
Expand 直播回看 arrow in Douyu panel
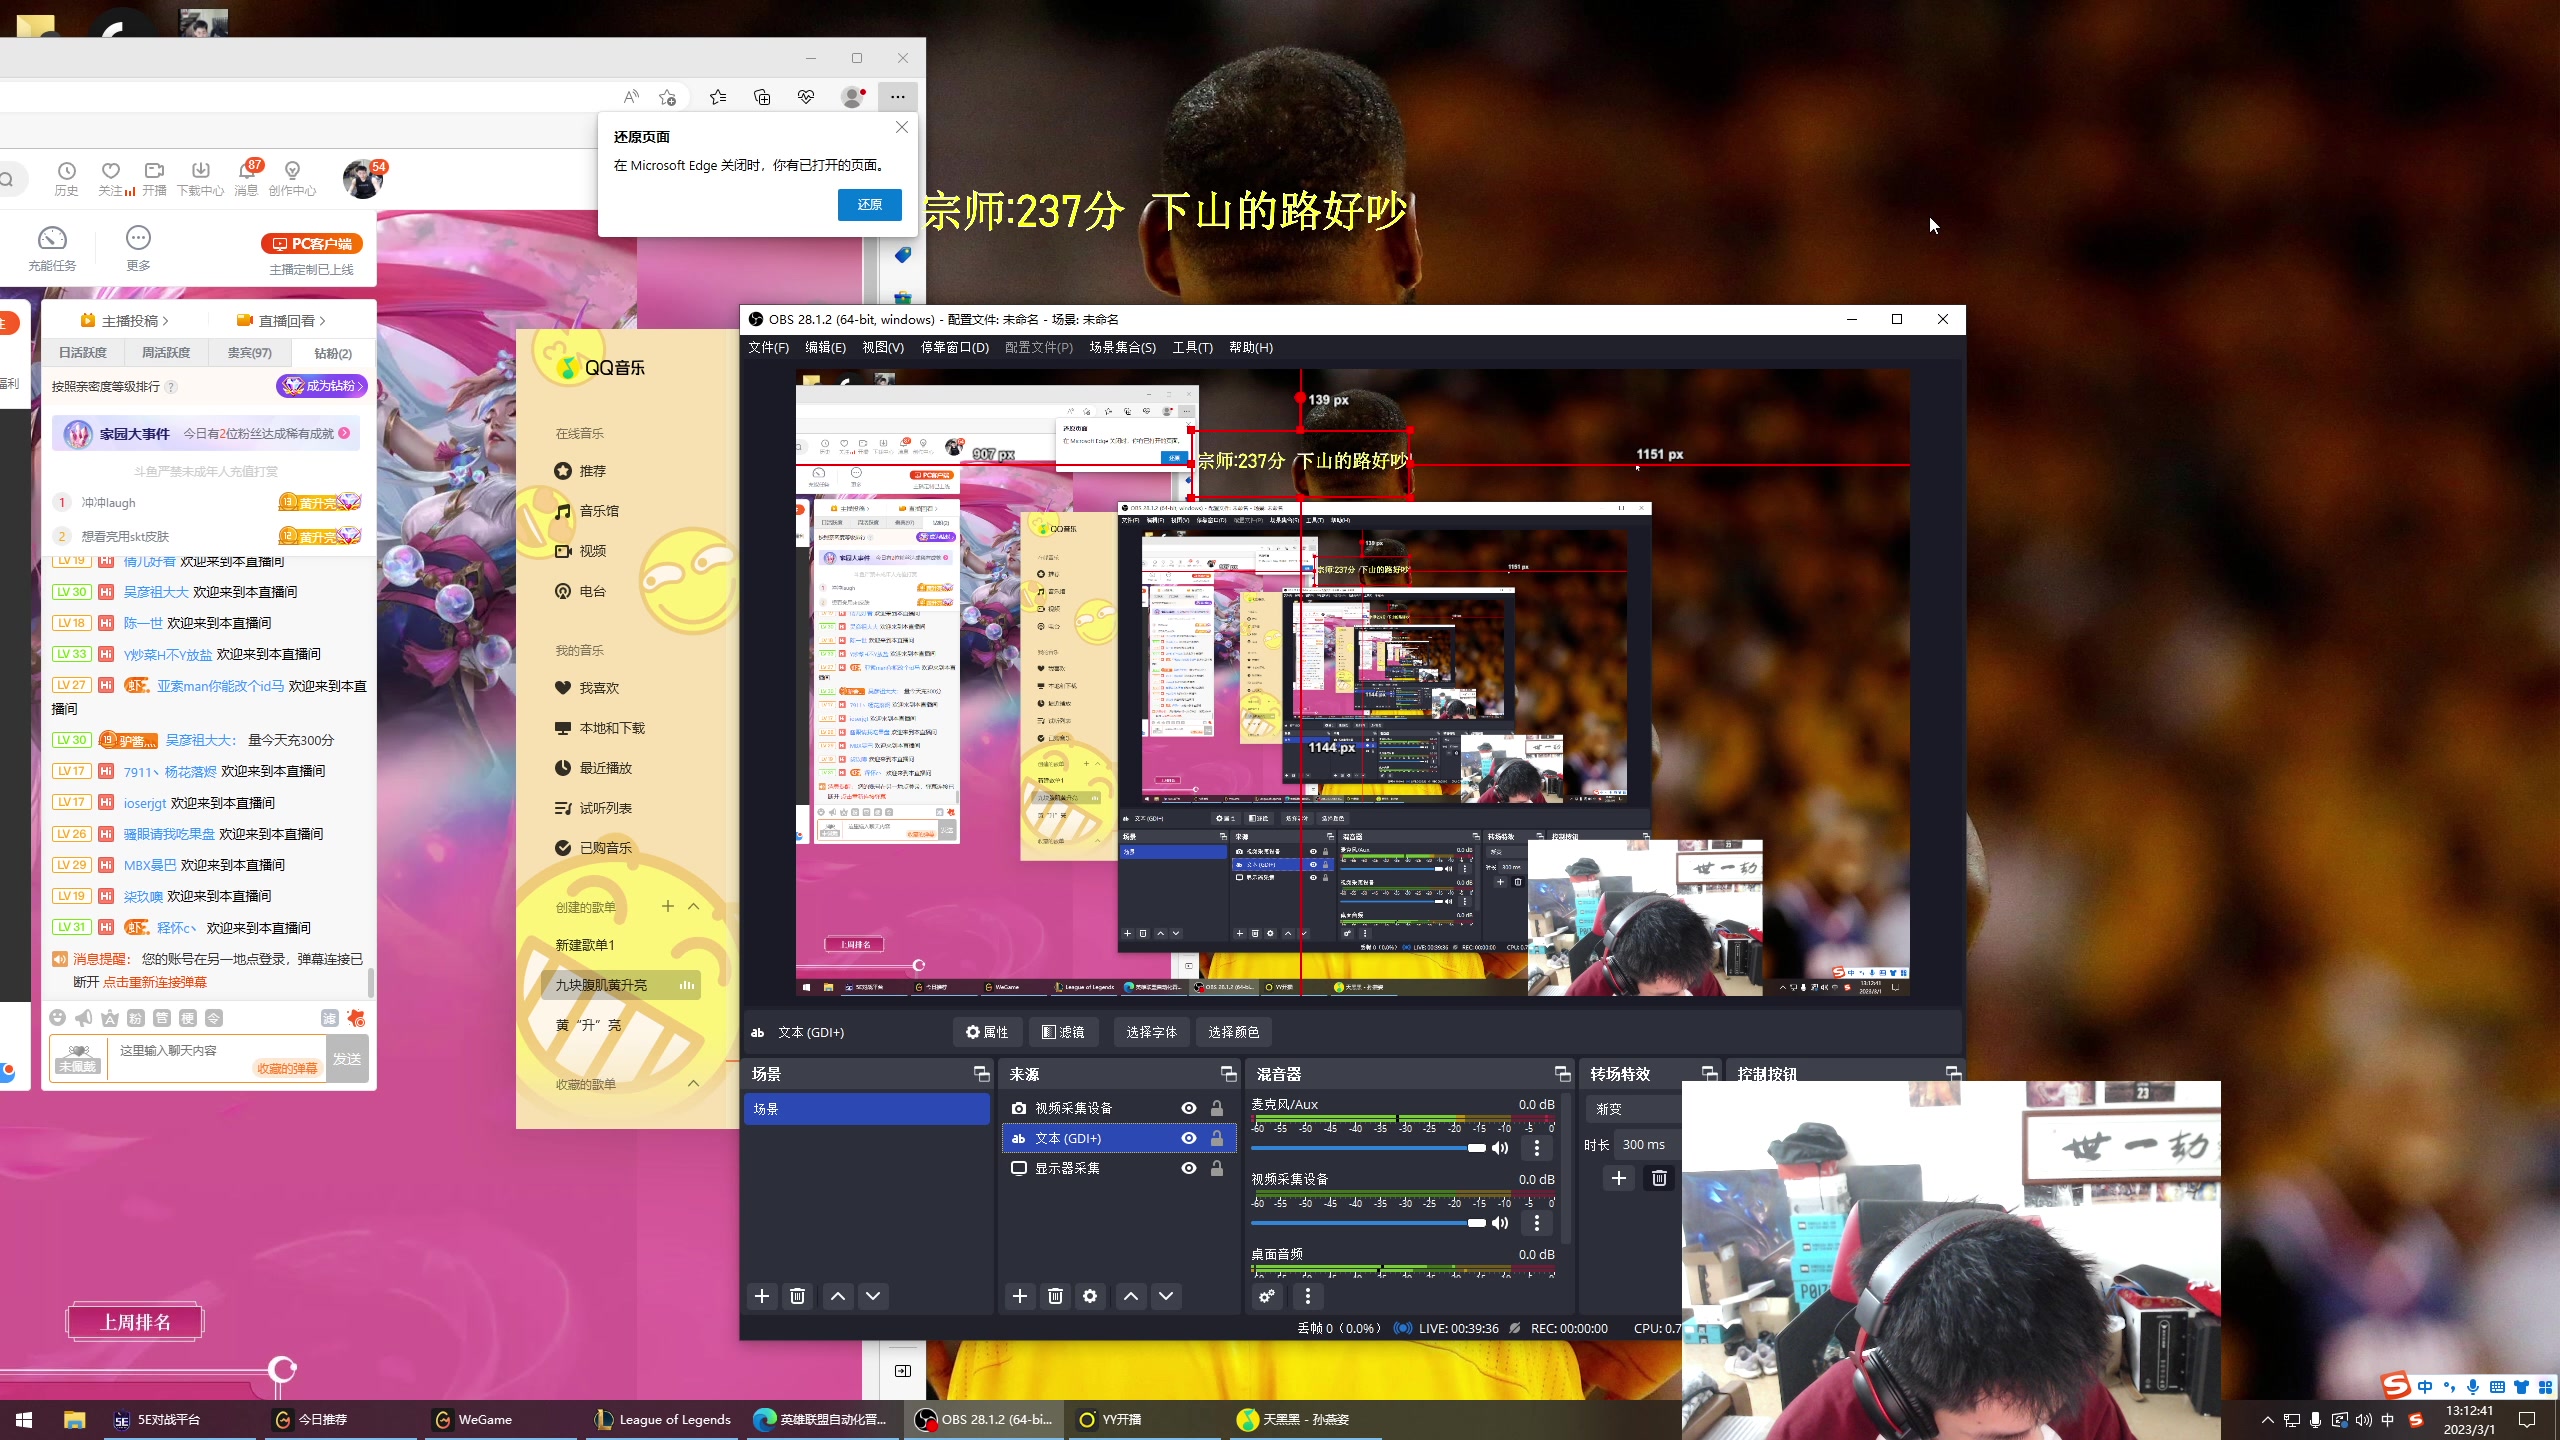point(322,321)
